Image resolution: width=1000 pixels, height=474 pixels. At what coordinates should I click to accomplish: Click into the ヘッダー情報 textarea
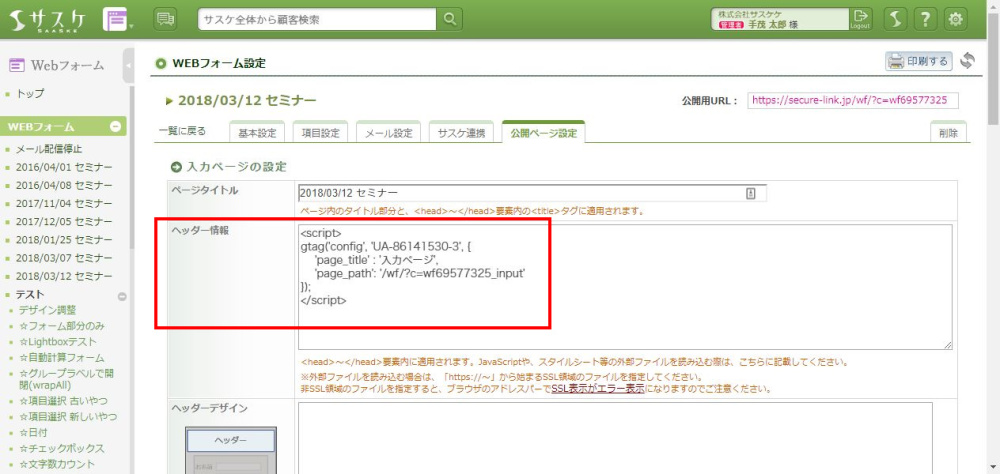coord(625,286)
